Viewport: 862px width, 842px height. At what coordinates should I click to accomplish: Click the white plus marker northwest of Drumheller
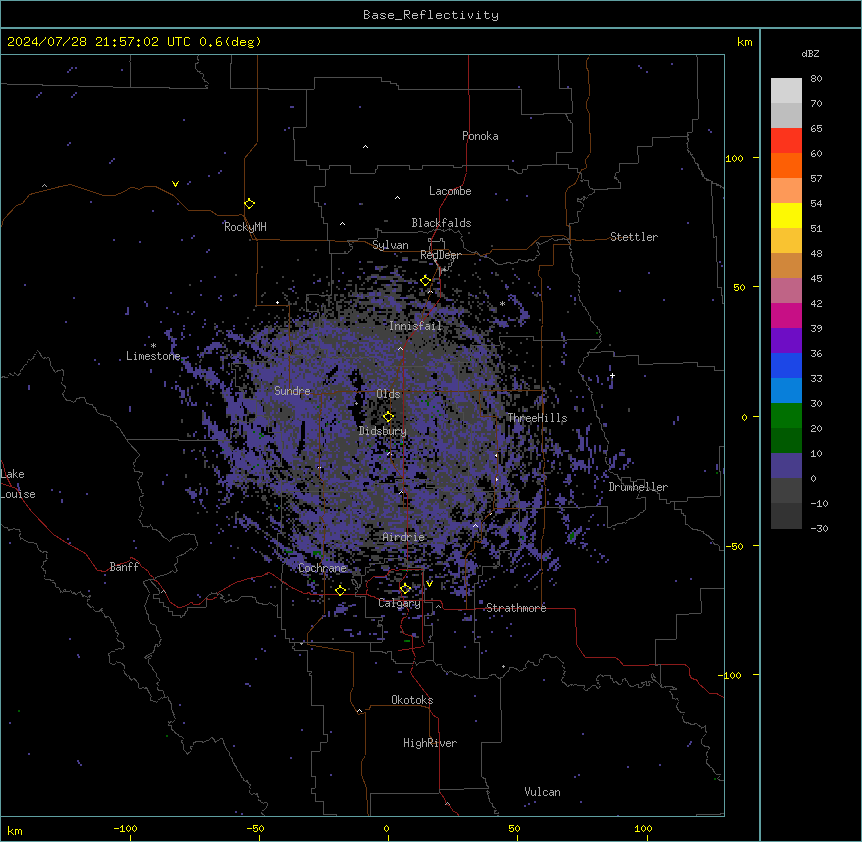pos(612,376)
